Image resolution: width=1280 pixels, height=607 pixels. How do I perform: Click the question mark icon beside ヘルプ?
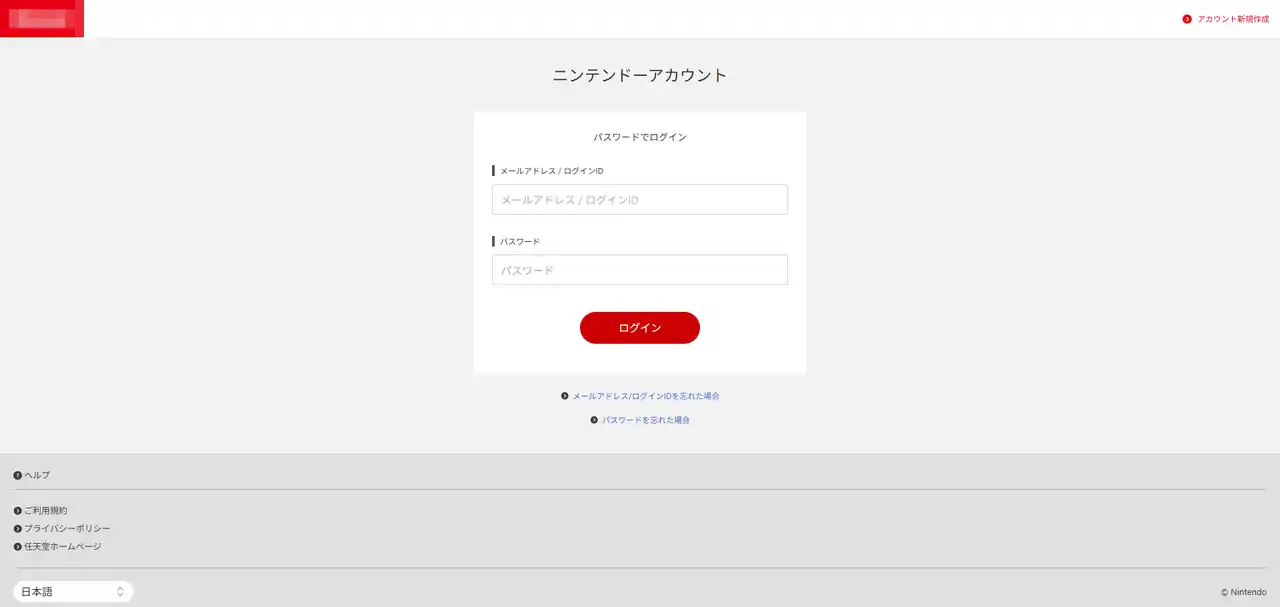(18, 475)
